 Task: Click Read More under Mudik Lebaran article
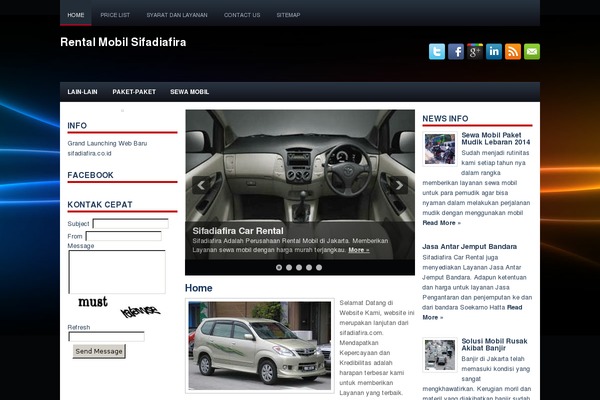[441, 223]
